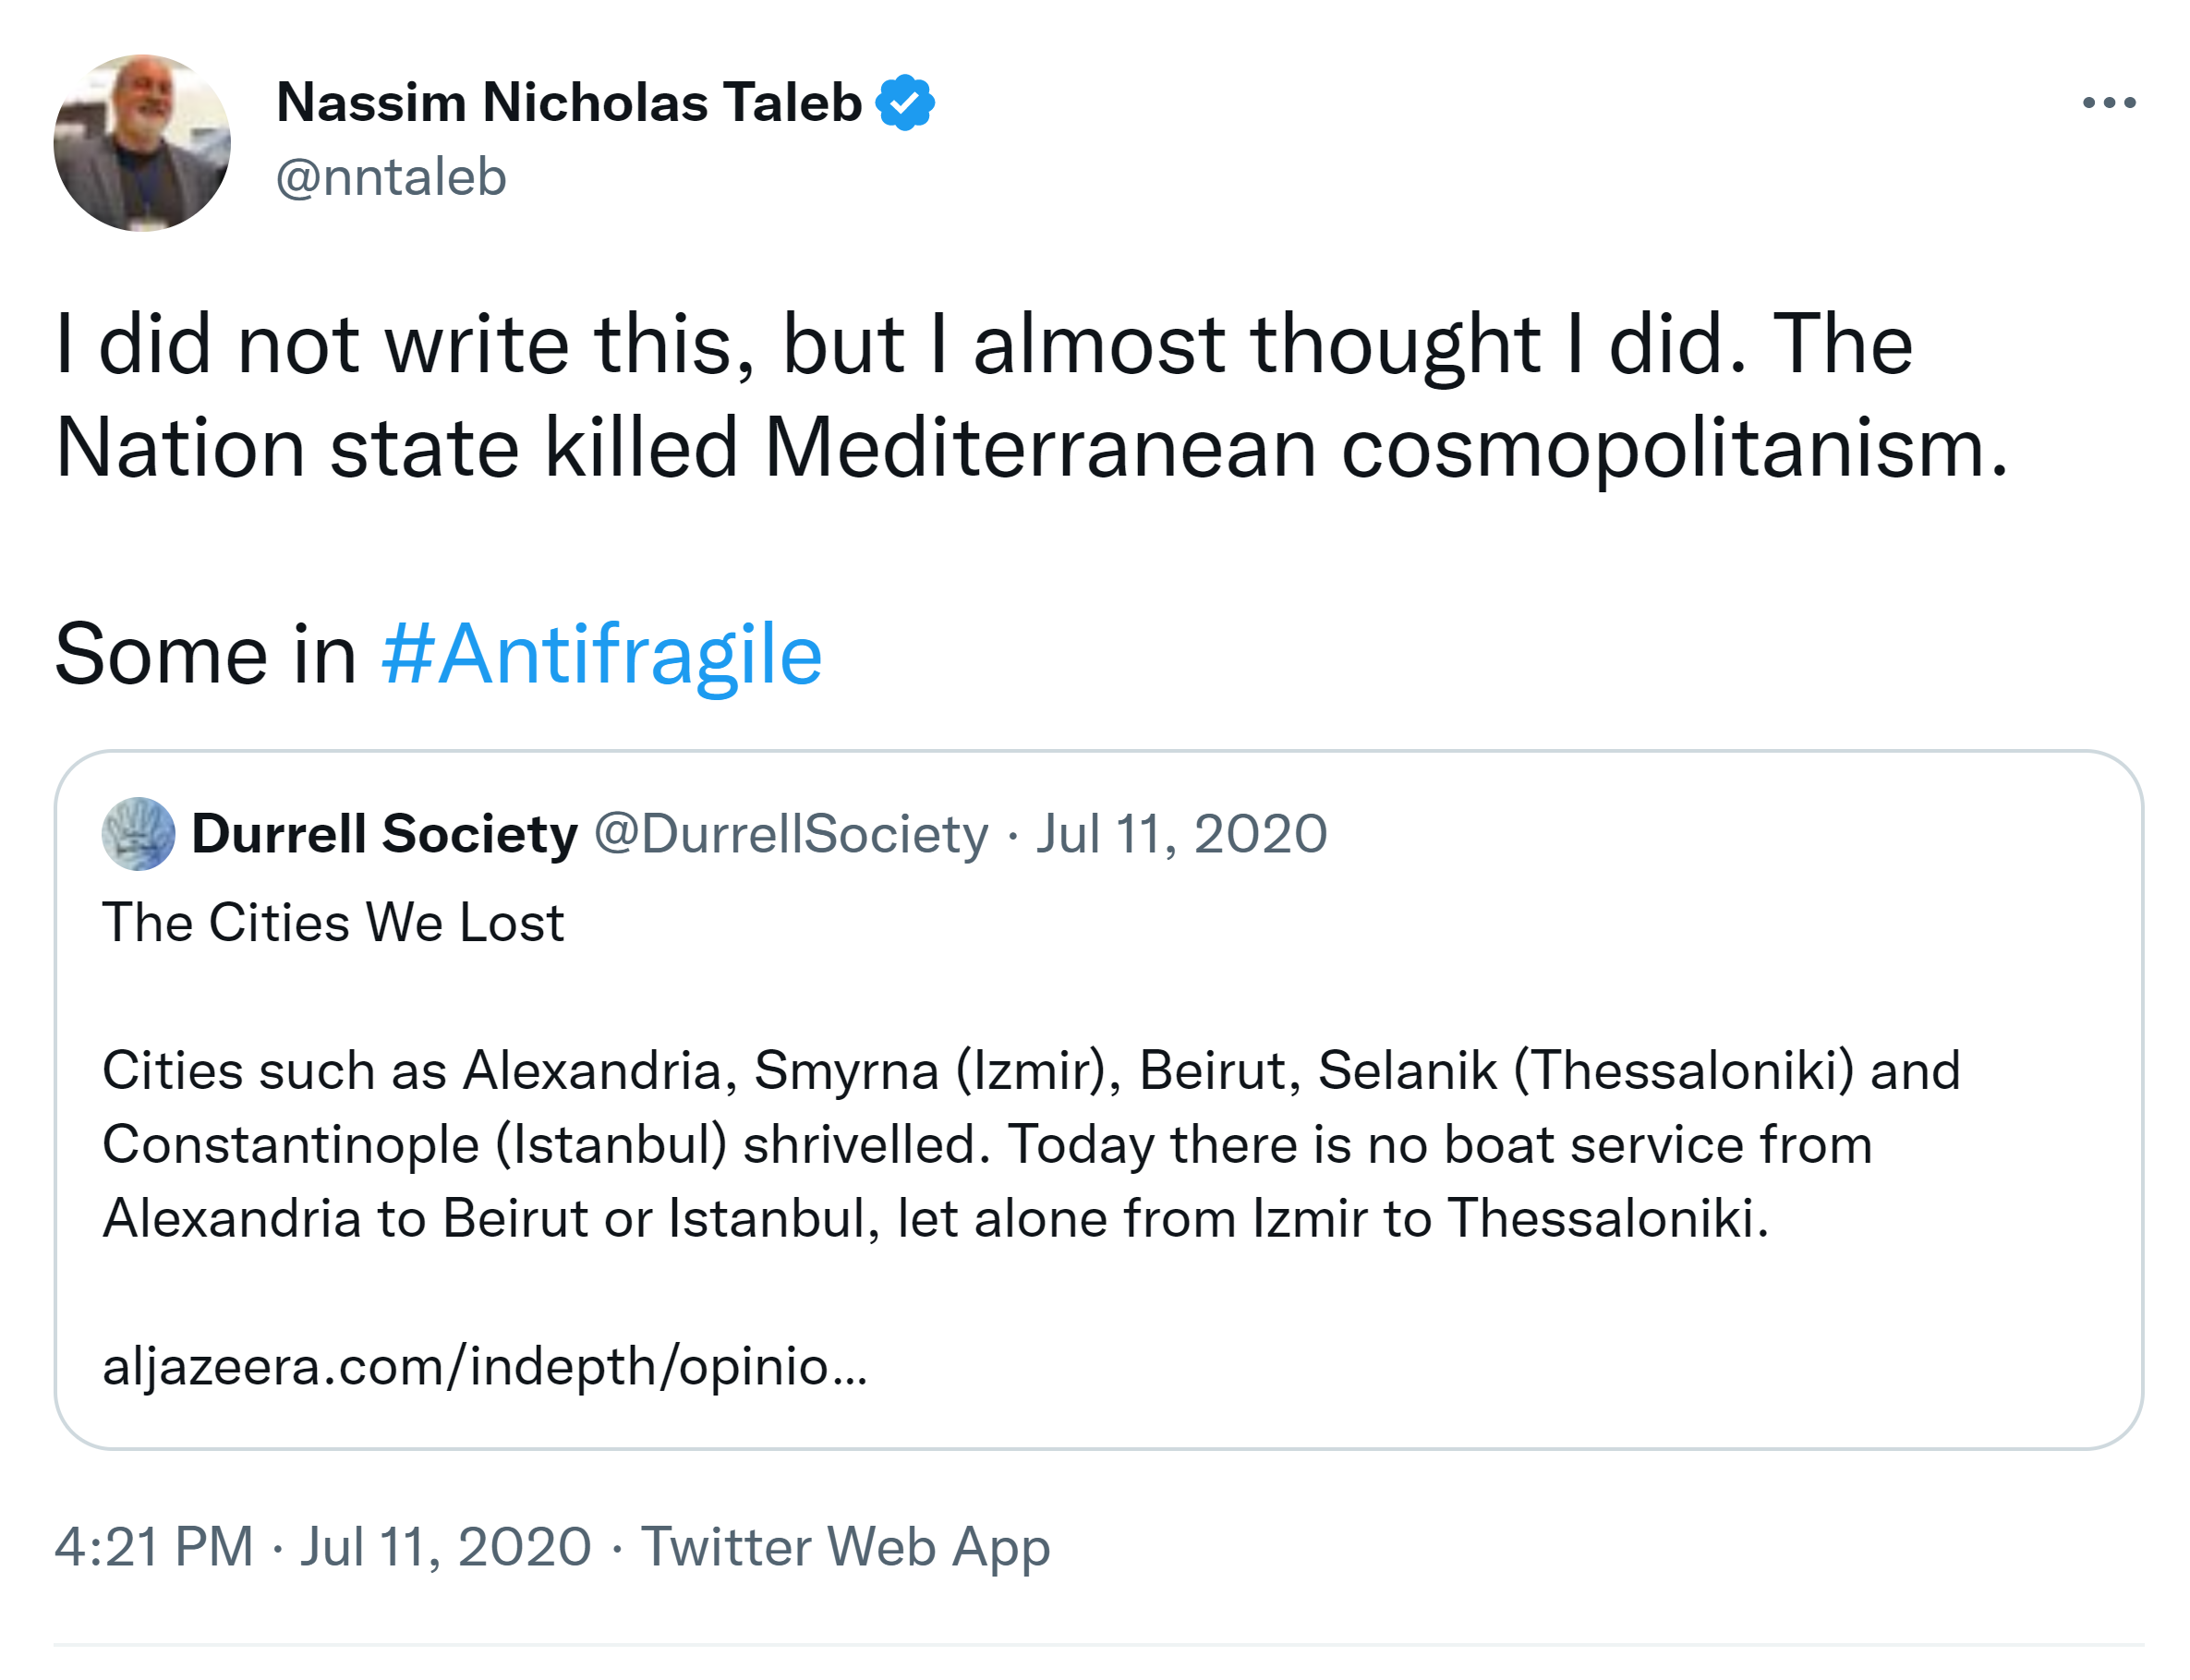Click the "Alexandria to Beirut or Istanbul" line
2190x1680 pixels.
coord(935,1217)
